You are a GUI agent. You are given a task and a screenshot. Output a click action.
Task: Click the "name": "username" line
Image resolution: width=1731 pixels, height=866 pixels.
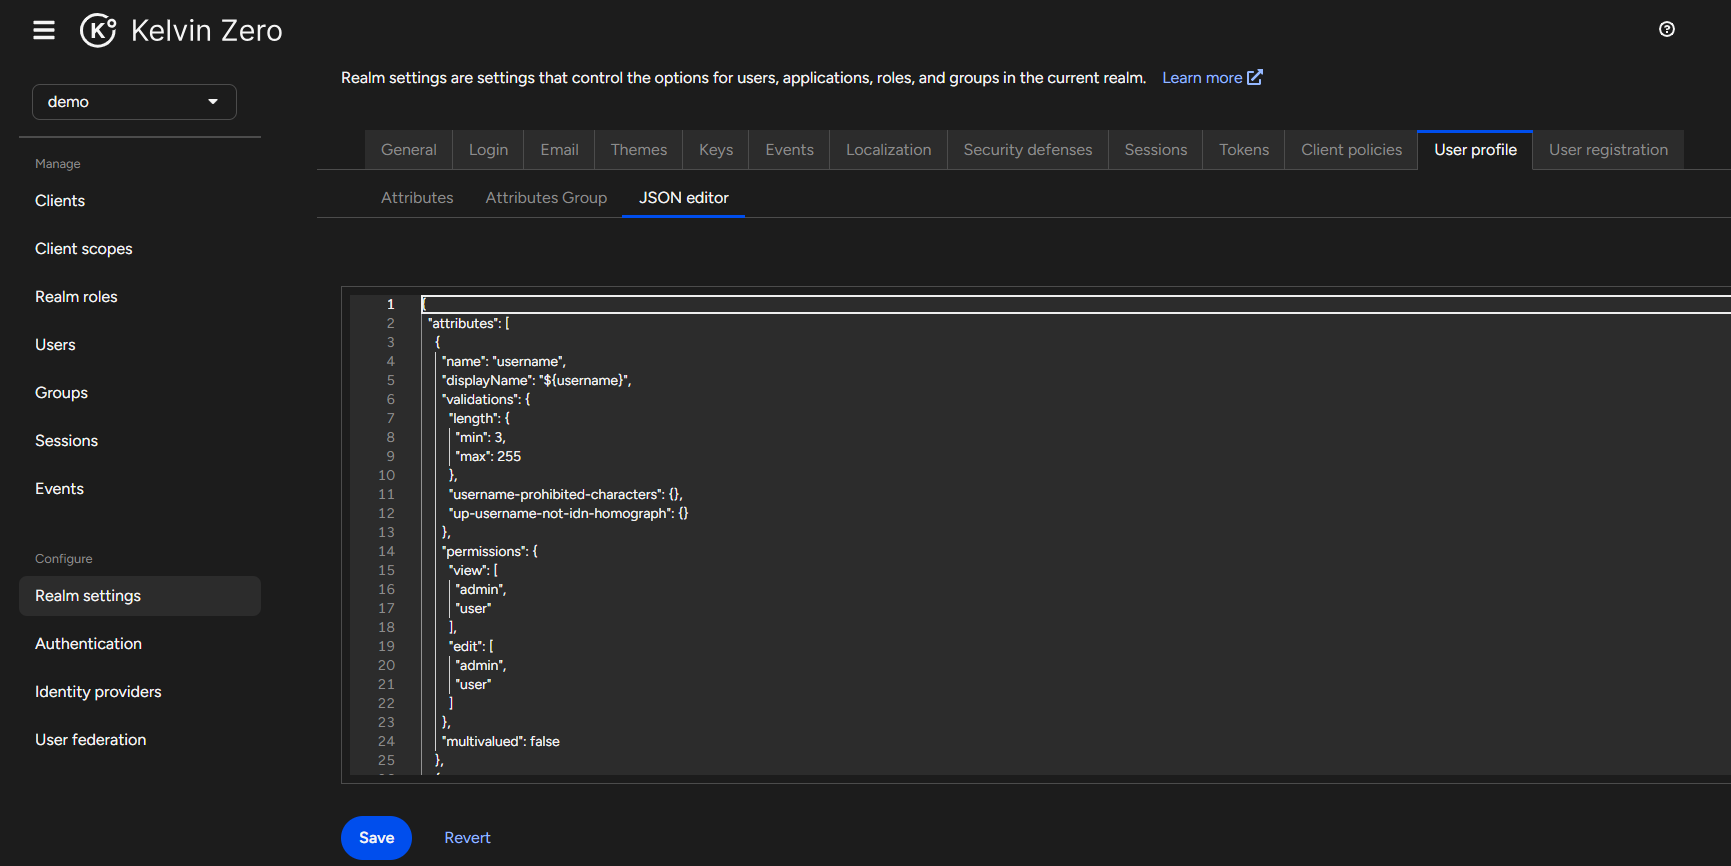[504, 362]
